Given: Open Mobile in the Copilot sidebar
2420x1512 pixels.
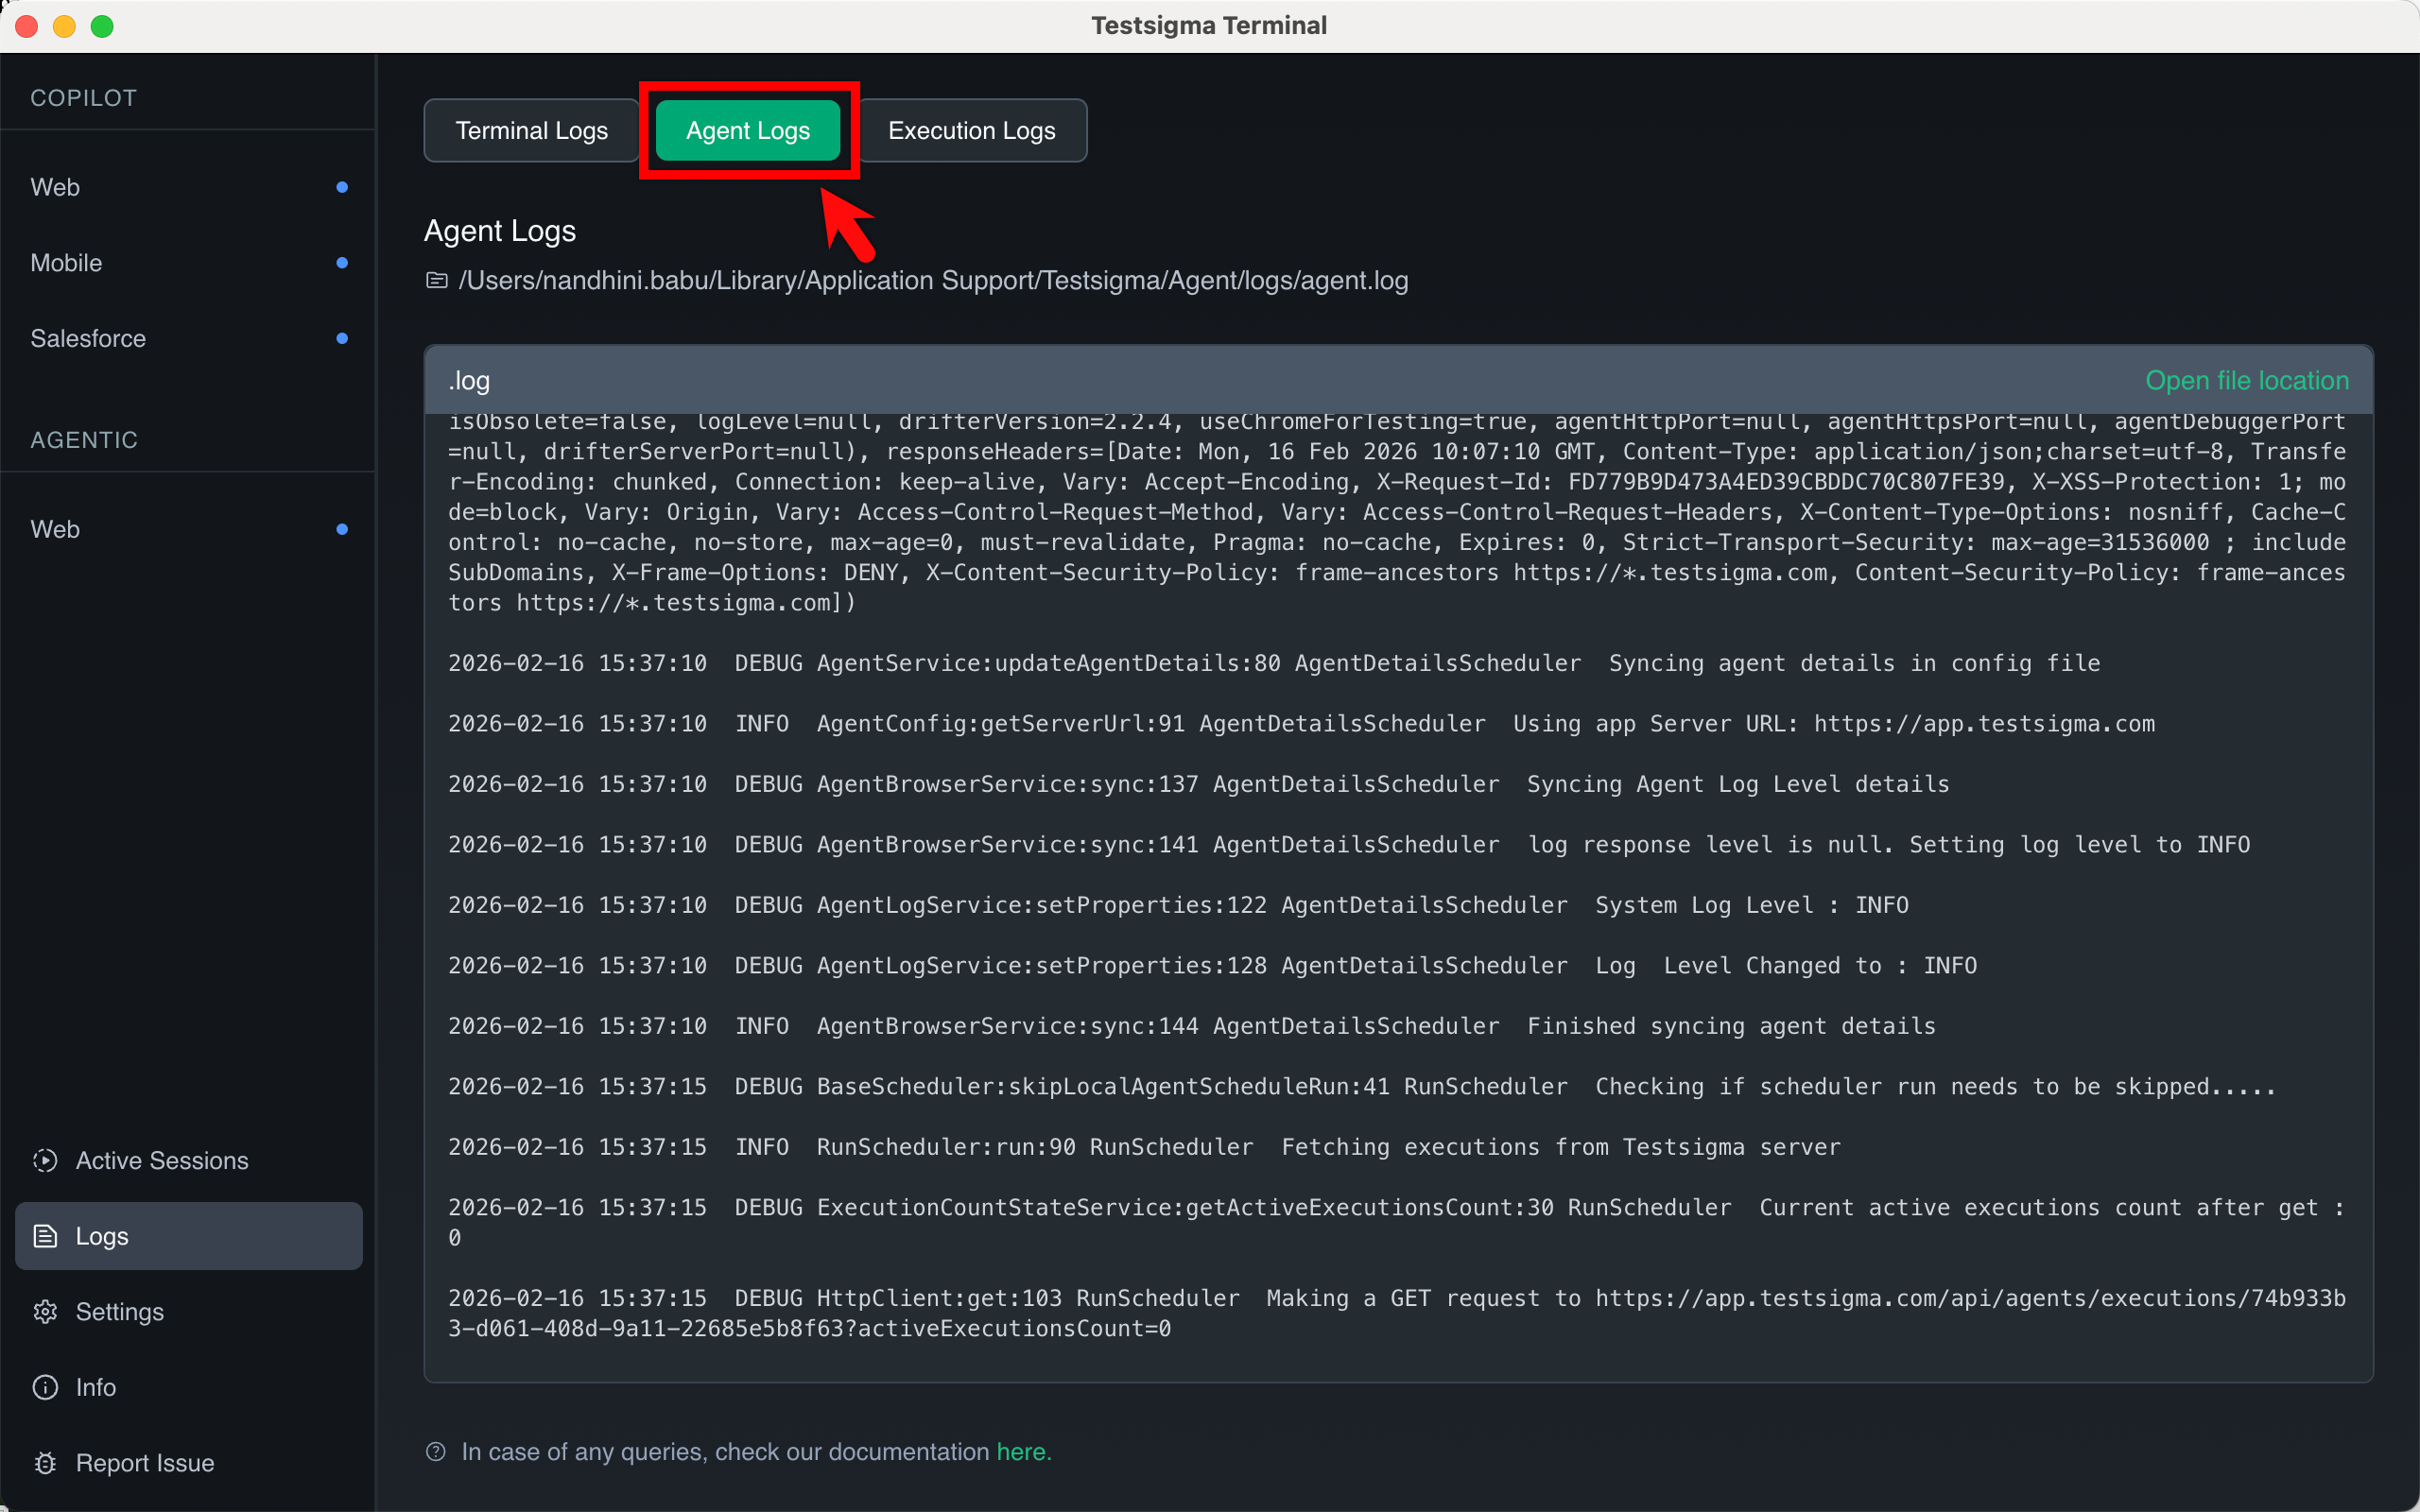Looking at the screenshot, I should coord(66,263).
